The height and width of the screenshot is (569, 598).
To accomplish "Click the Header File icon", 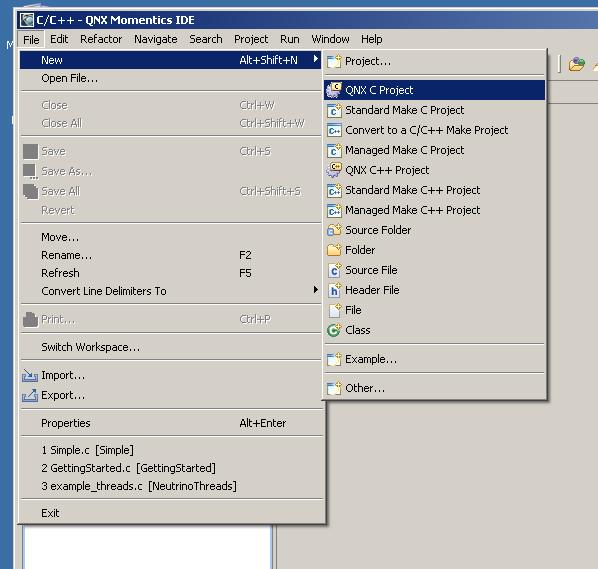I will 334,290.
